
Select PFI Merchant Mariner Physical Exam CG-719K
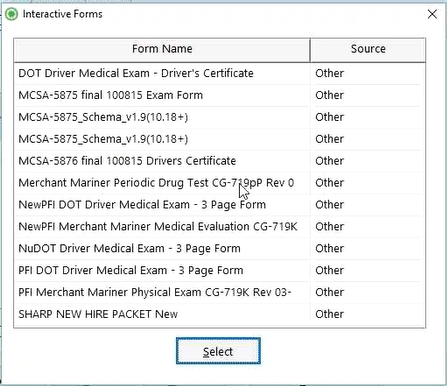click(x=155, y=292)
